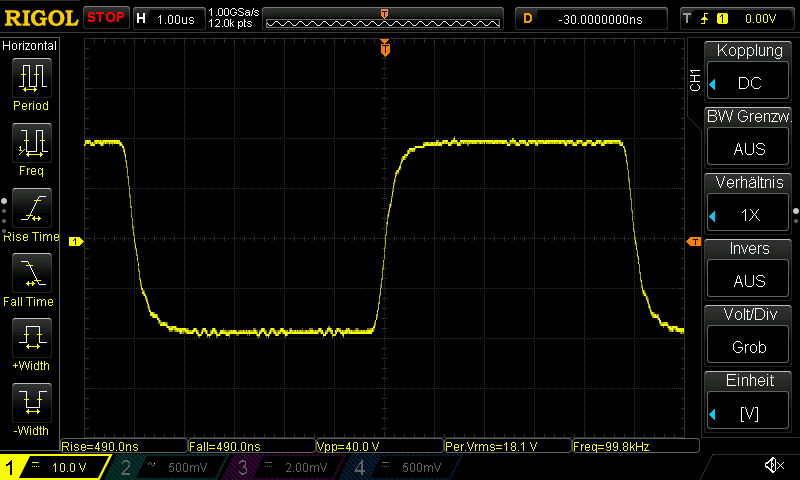Click the rising edge trigger icon
Viewport: 800px width, 480px height.
[x=705, y=19]
